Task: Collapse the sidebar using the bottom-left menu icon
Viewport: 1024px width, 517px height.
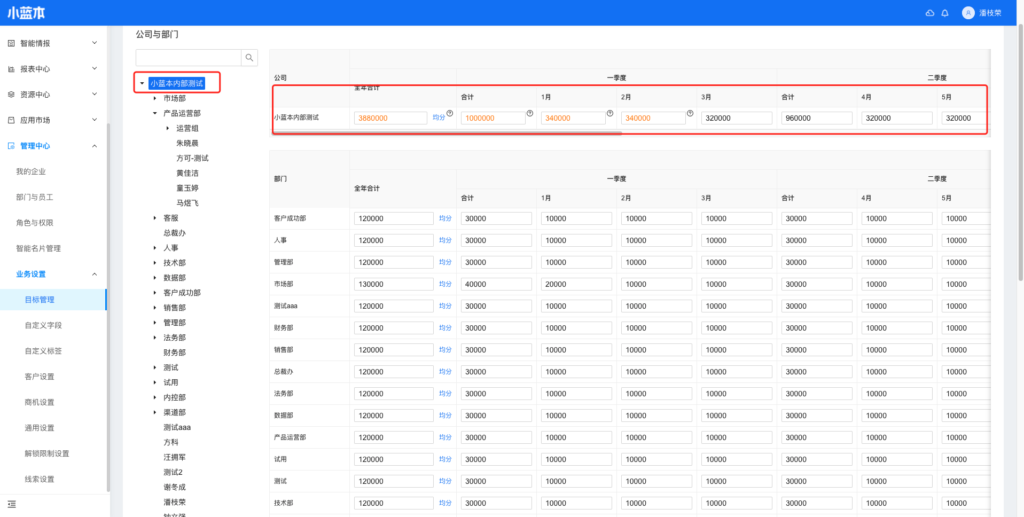Action: tap(11, 503)
